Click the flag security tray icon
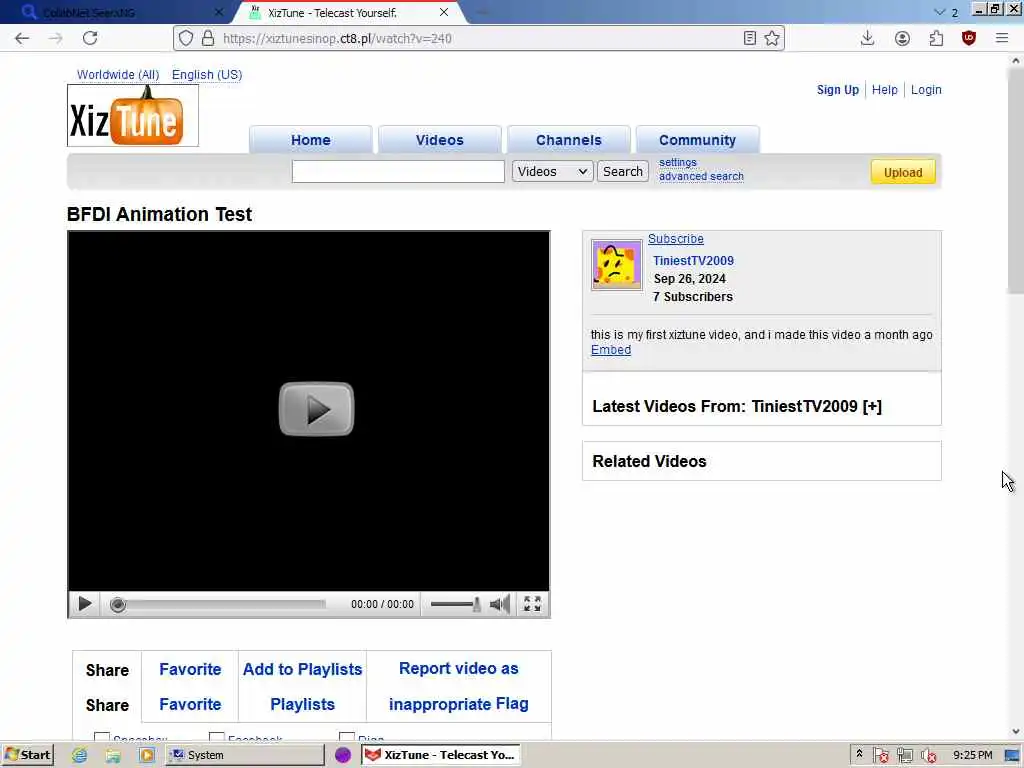This screenshot has width=1024, height=768. [x=880, y=756]
